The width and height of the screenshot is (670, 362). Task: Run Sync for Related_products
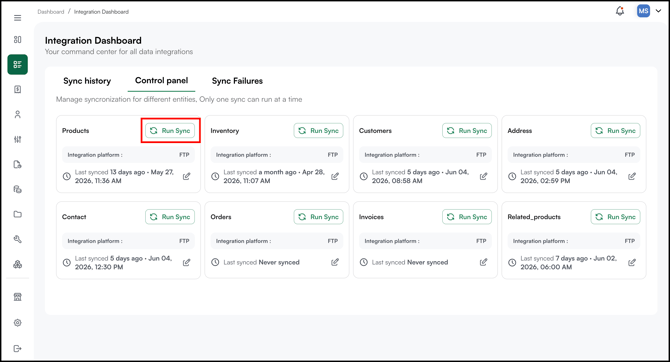coord(615,217)
